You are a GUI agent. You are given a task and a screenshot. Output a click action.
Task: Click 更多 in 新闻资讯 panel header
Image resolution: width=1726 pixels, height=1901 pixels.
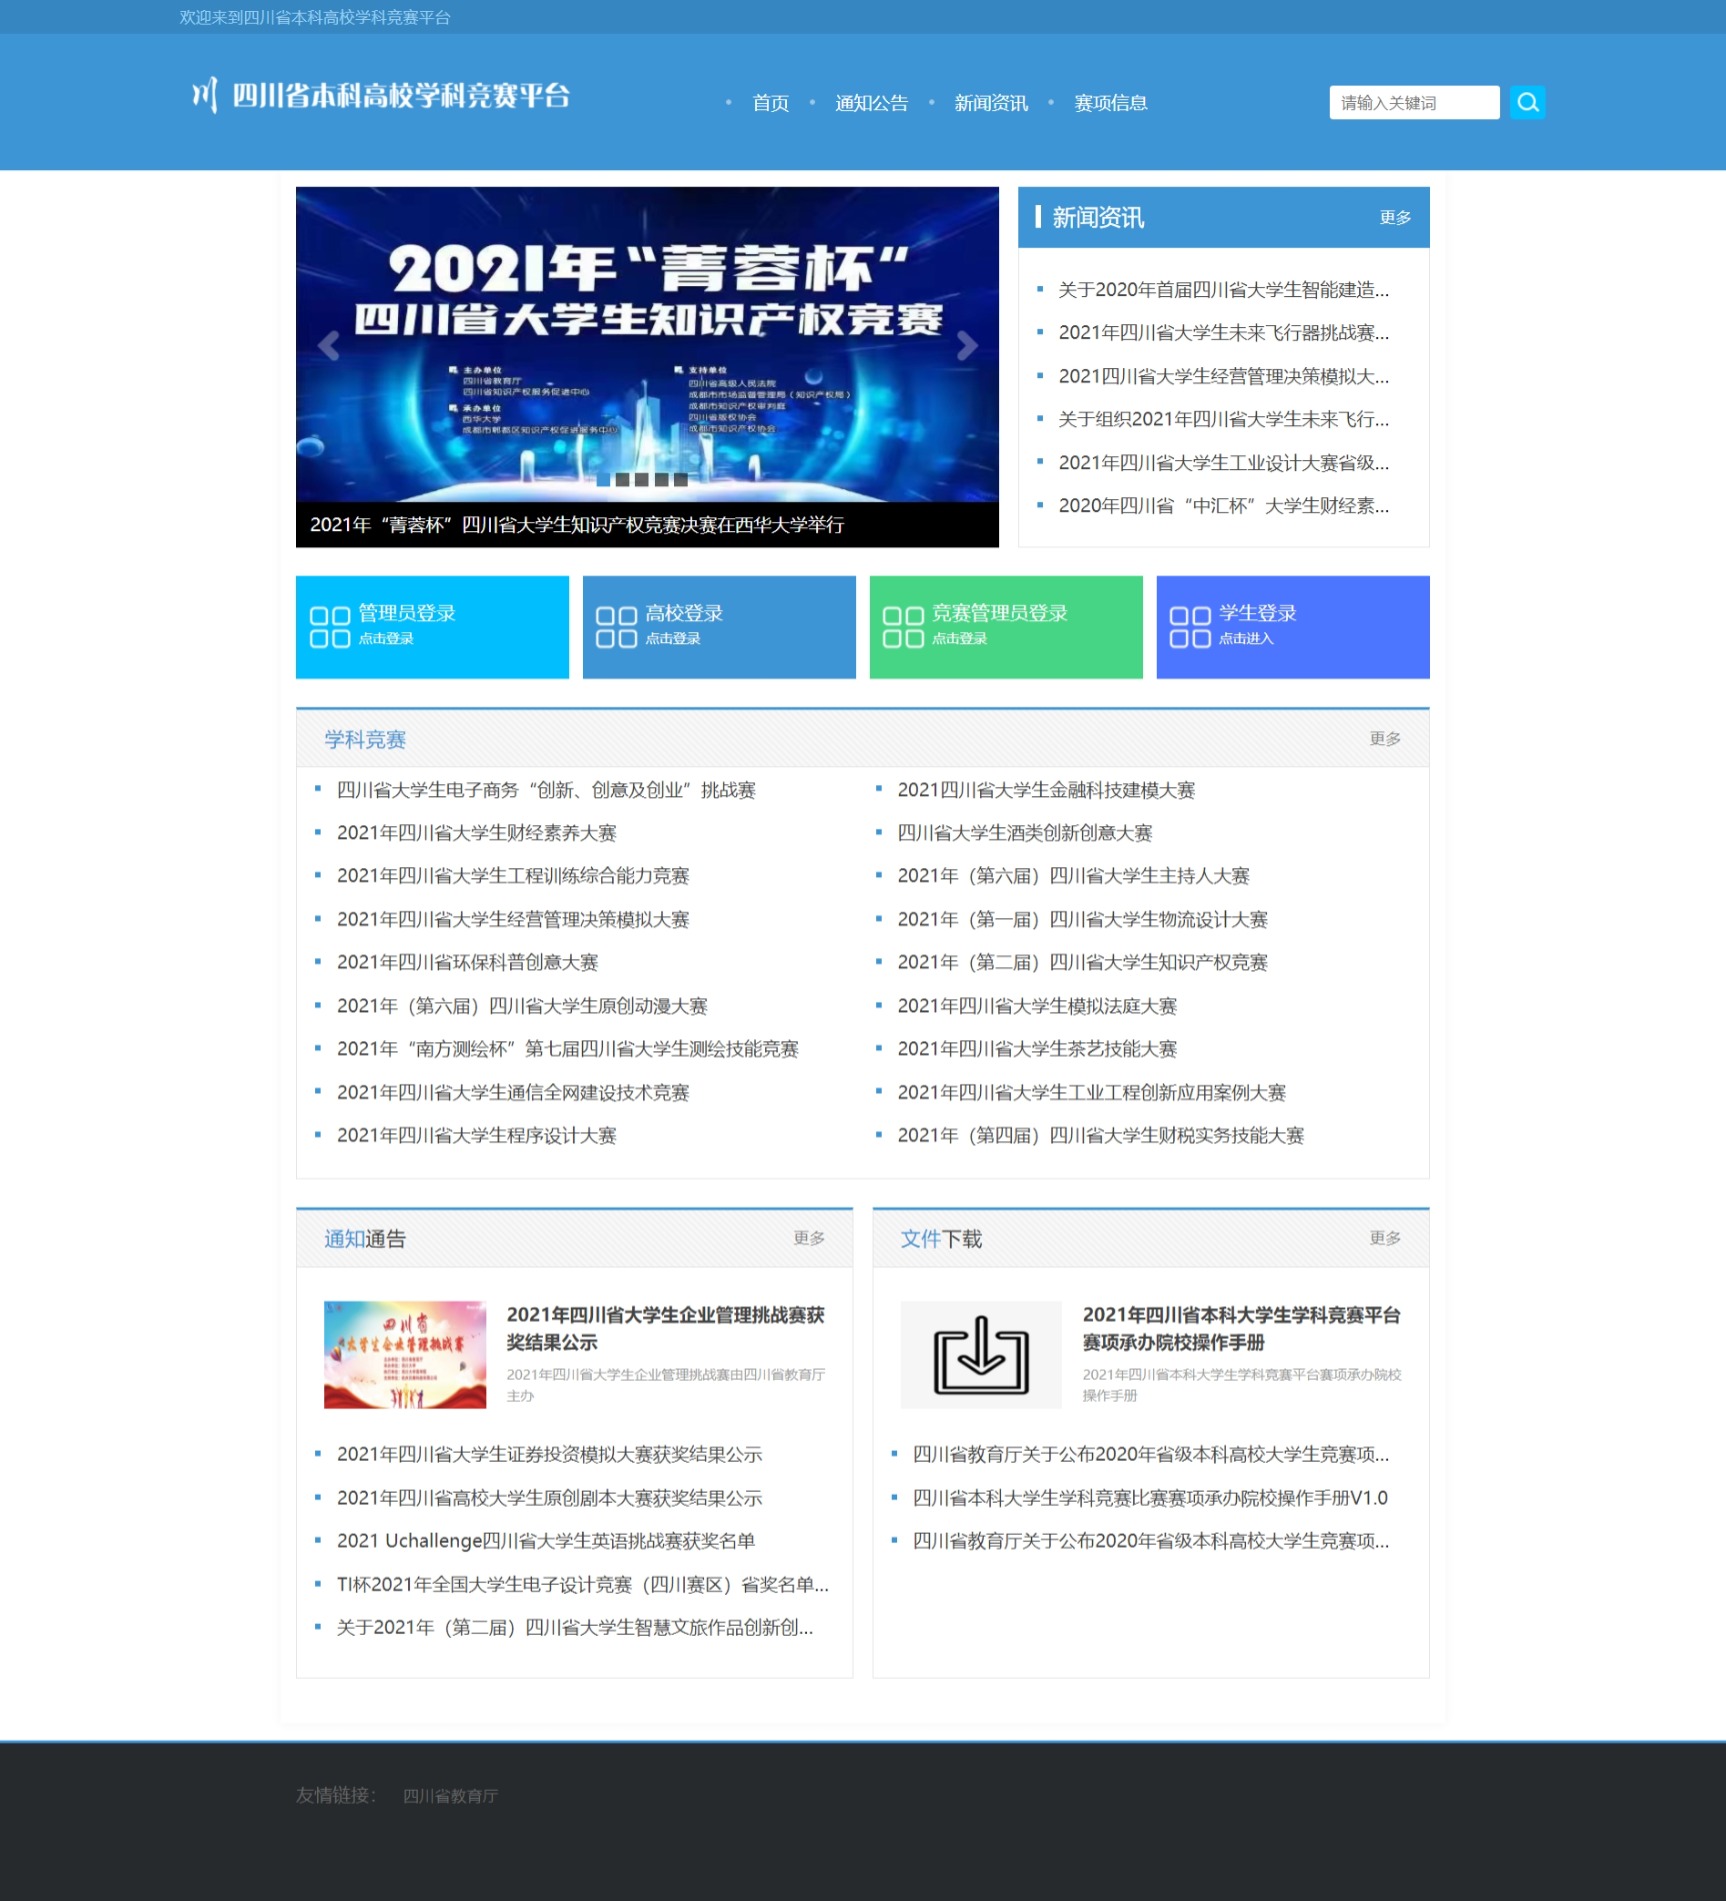1395,218
